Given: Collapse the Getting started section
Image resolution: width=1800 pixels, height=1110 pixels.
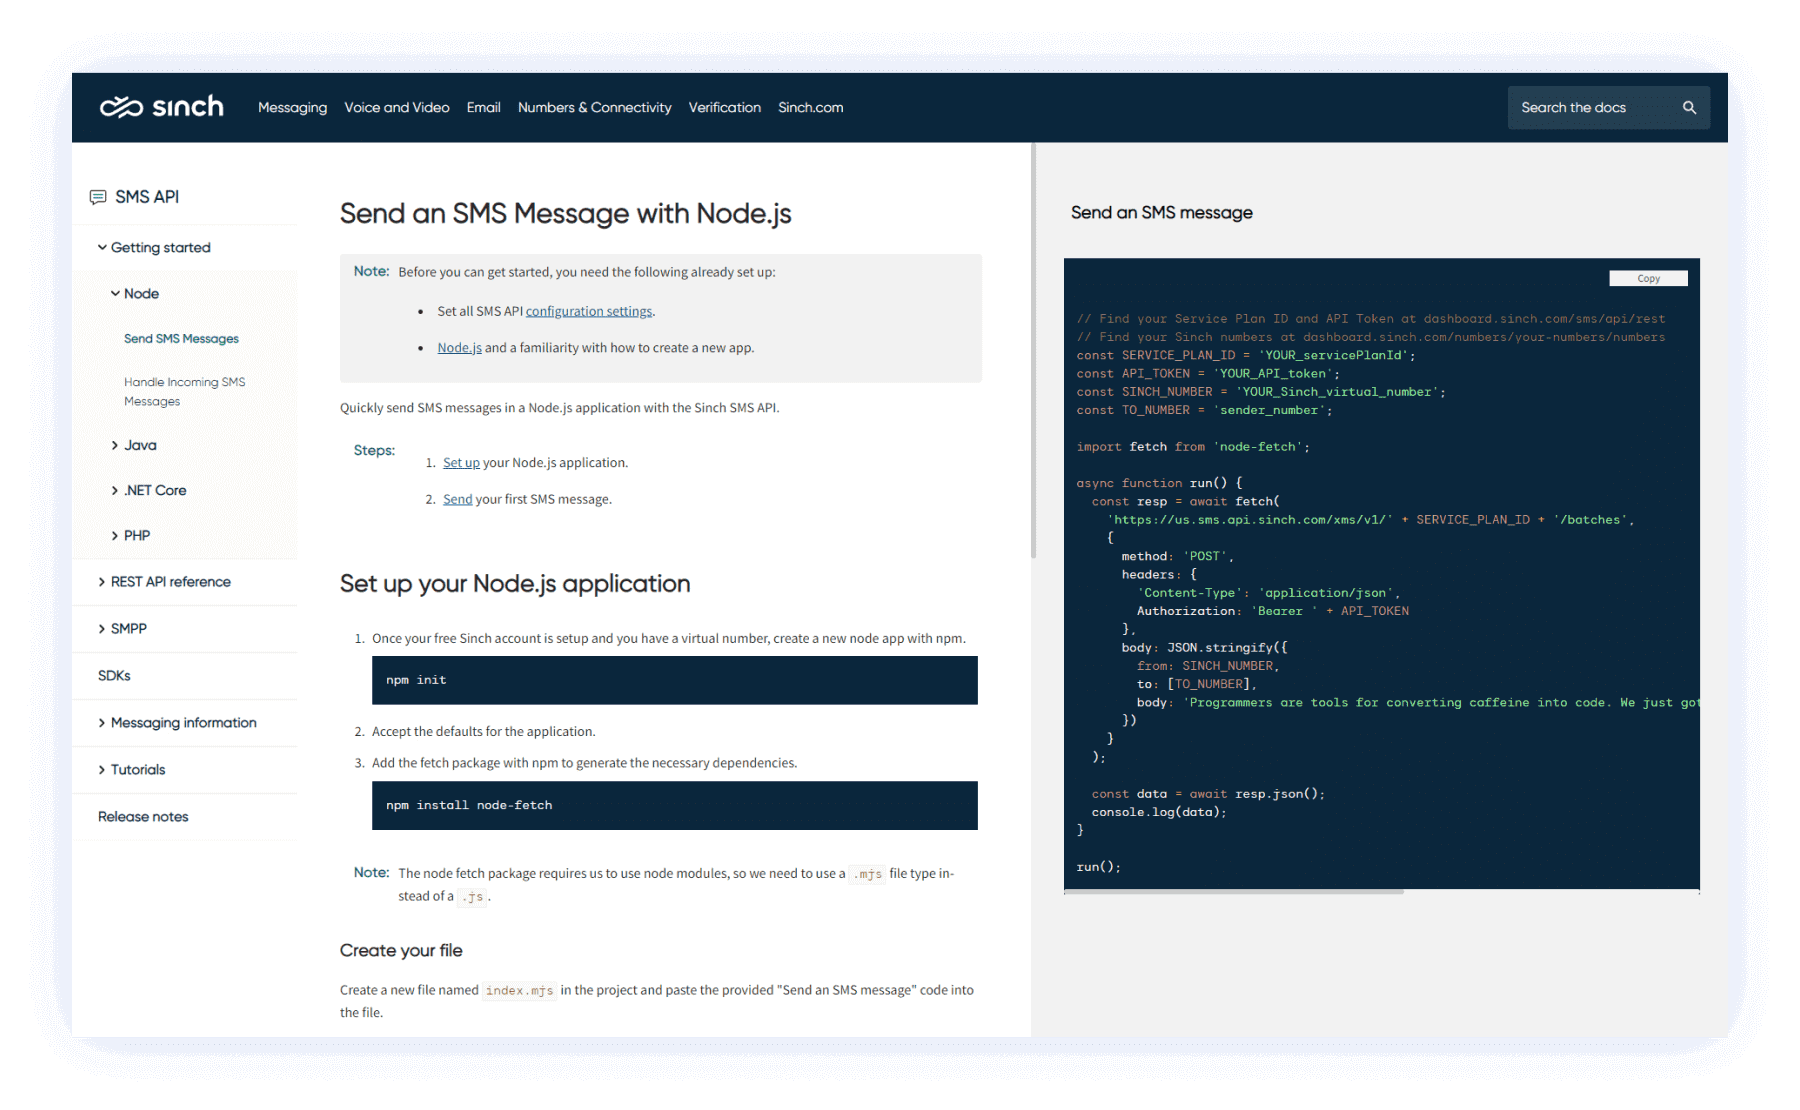Looking at the screenshot, I should [102, 247].
